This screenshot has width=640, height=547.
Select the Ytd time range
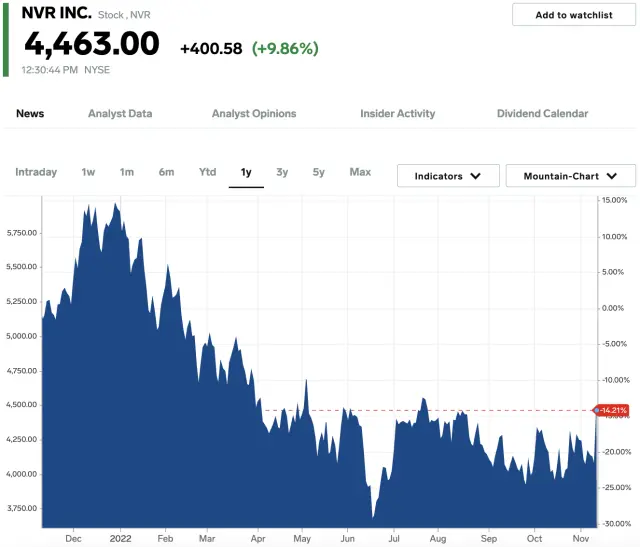207,172
